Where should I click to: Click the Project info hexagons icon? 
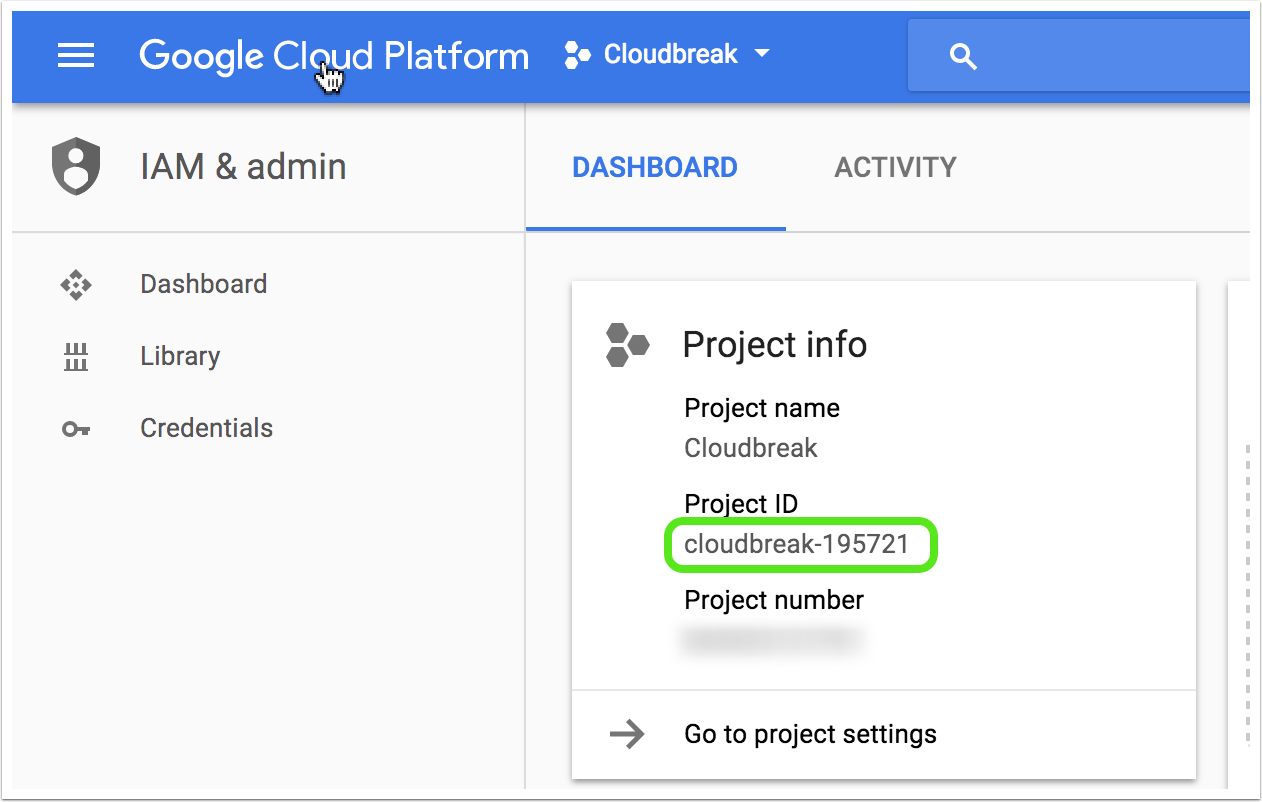(x=628, y=345)
